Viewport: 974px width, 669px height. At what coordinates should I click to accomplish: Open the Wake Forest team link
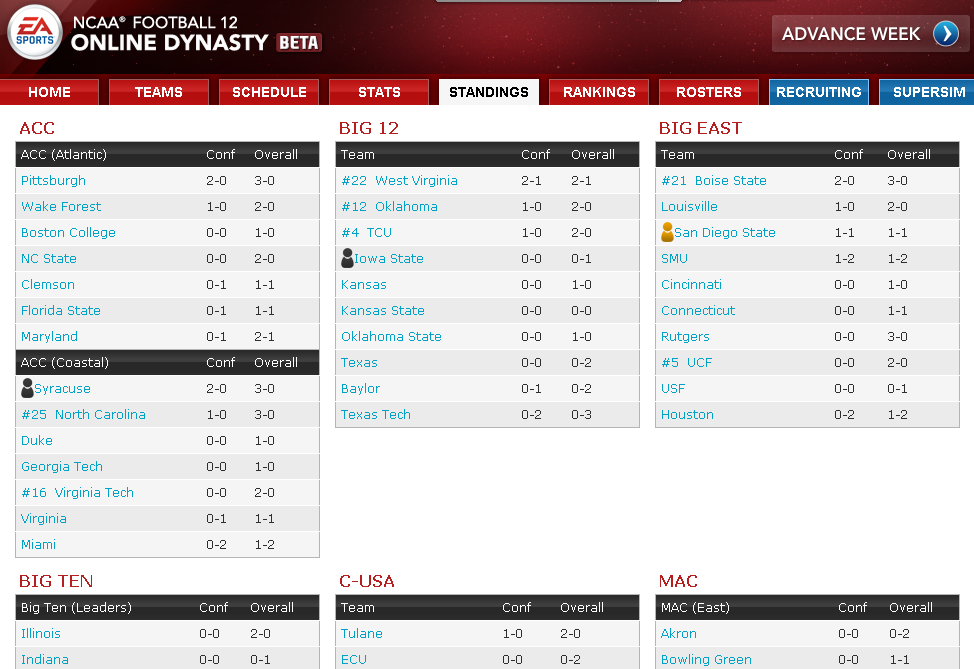coord(61,207)
